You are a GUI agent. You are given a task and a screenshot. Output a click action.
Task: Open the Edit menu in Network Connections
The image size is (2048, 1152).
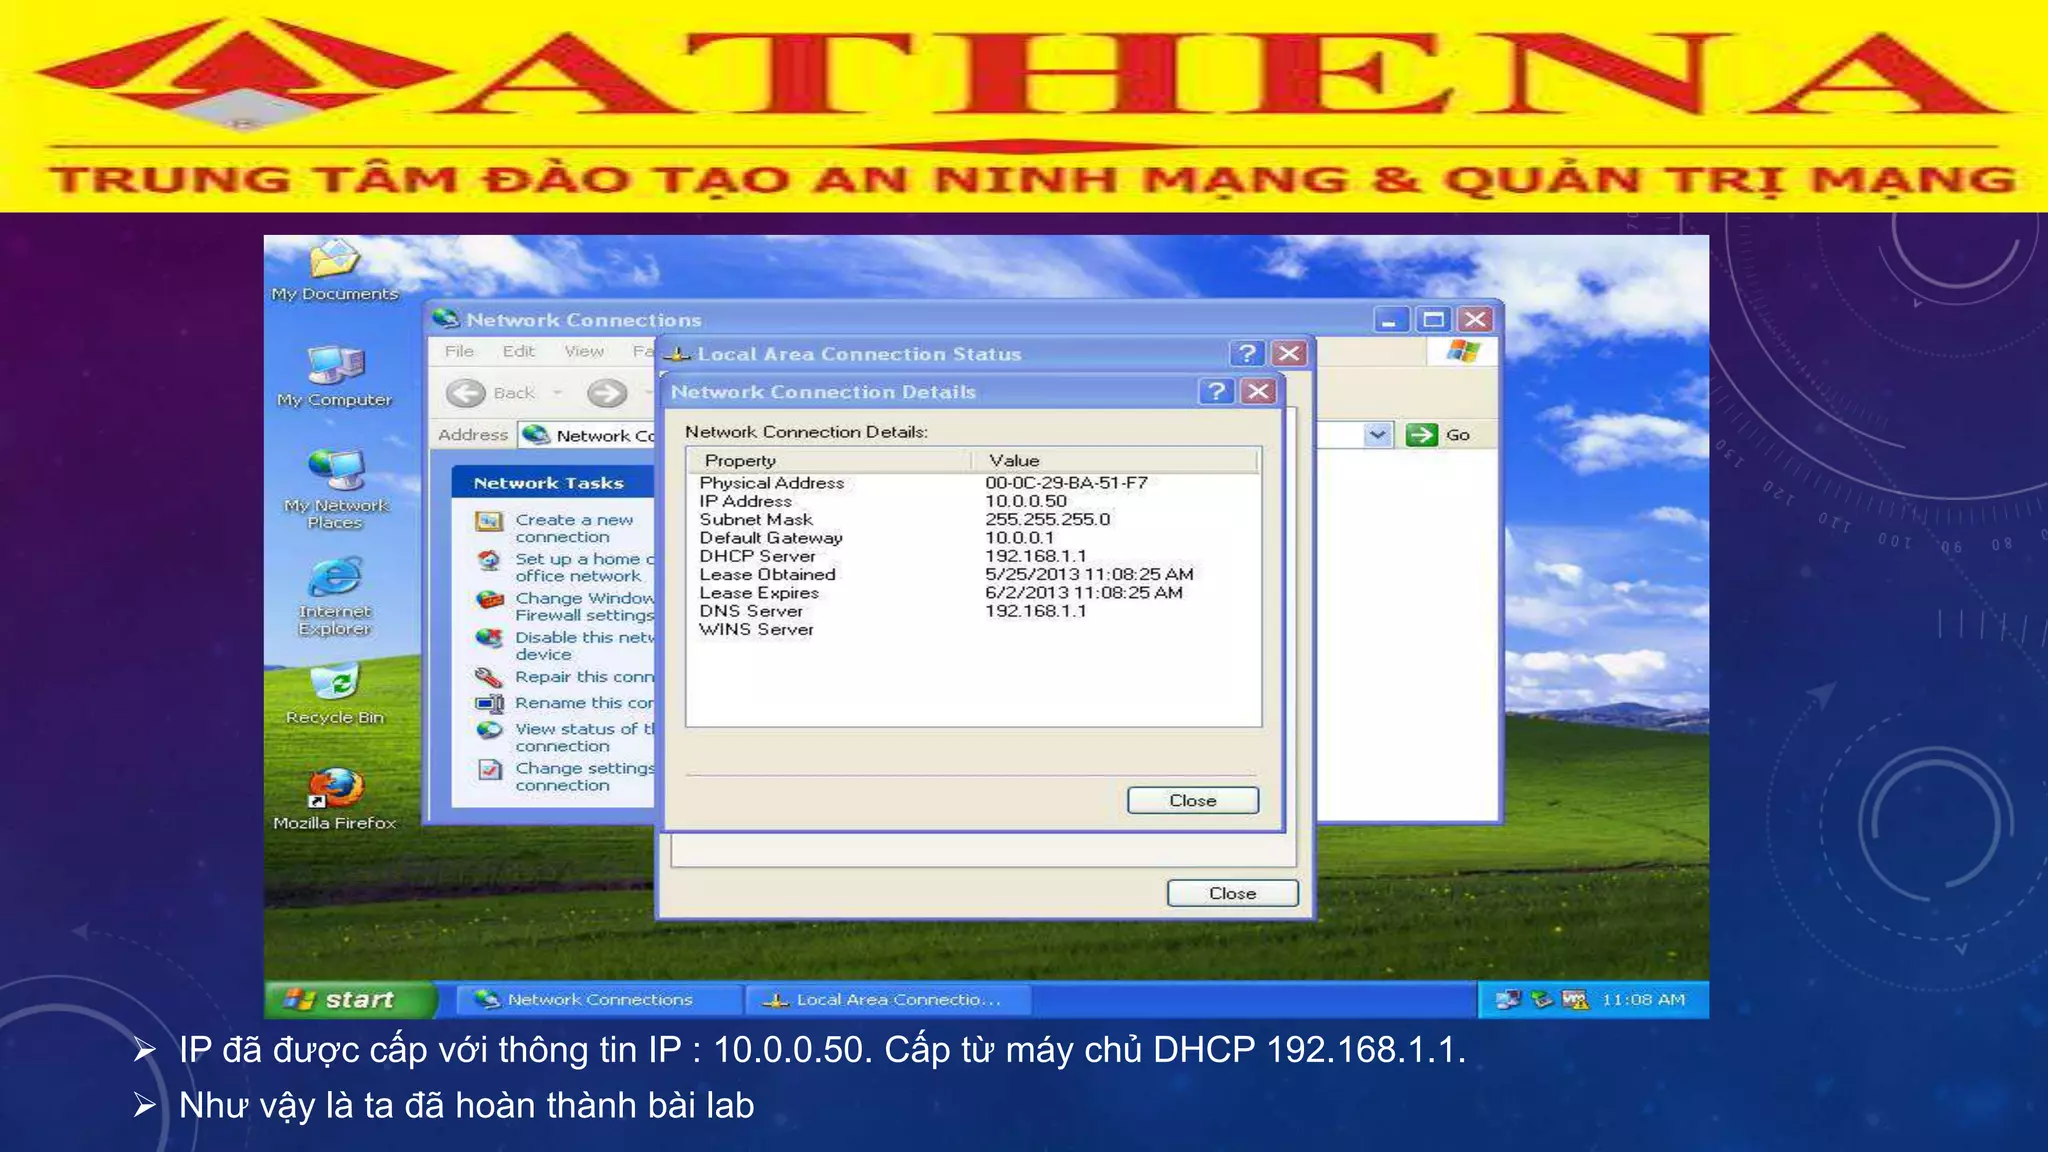point(518,351)
